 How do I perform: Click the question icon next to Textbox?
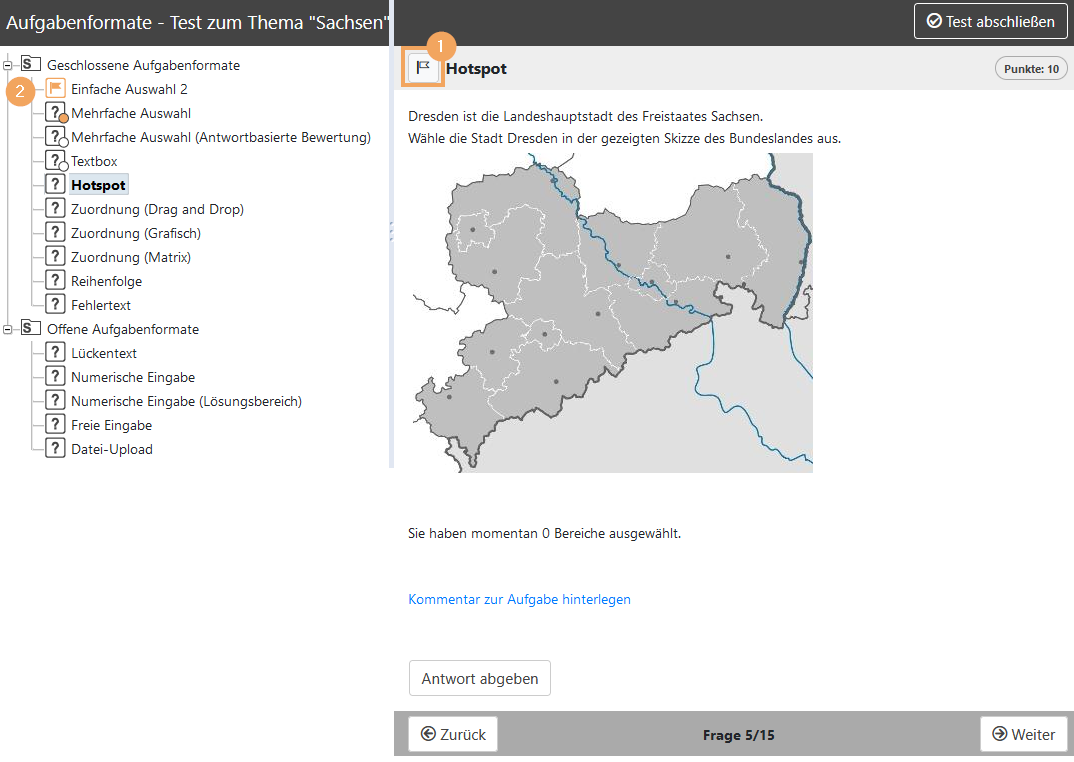point(56,161)
